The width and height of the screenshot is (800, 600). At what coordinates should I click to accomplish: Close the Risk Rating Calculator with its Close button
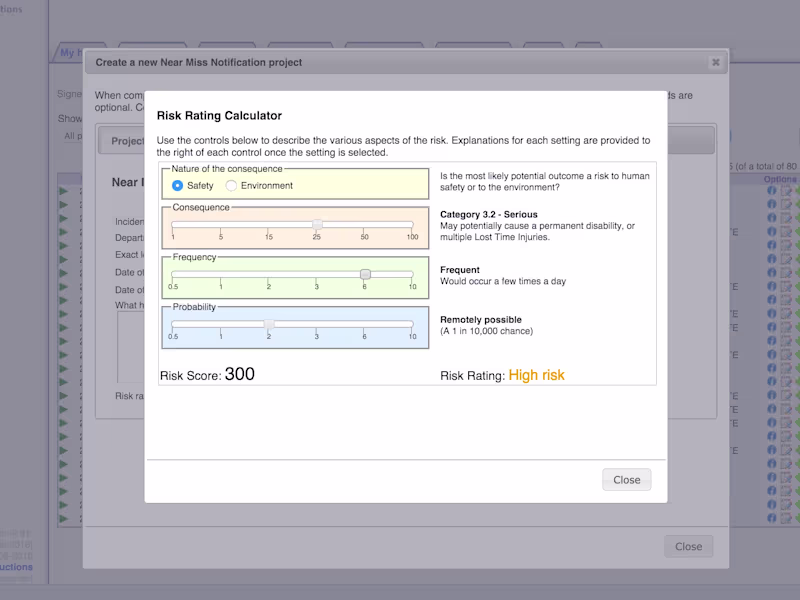626,480
